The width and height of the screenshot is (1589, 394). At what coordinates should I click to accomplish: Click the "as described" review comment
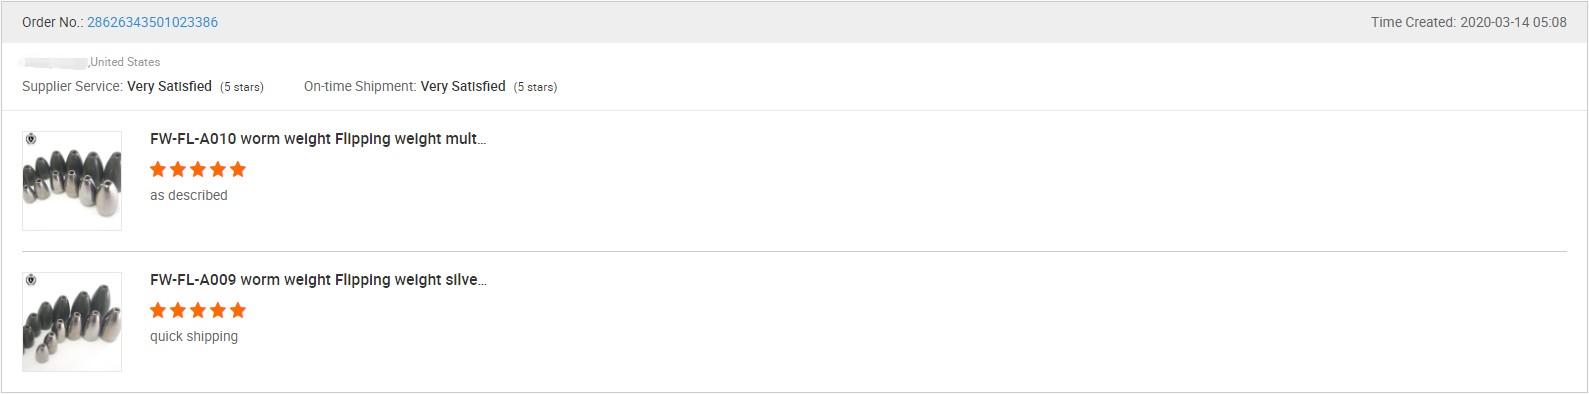point(189,195)
